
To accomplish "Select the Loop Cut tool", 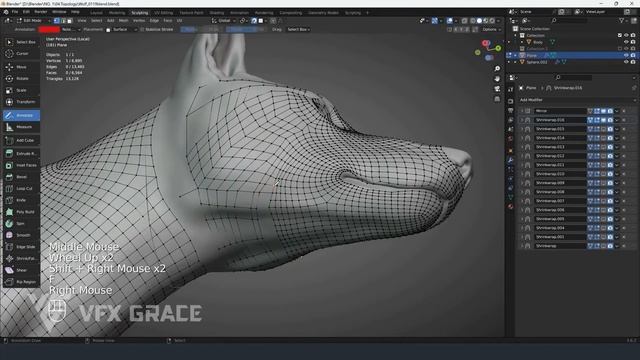I will click(21, 189).
